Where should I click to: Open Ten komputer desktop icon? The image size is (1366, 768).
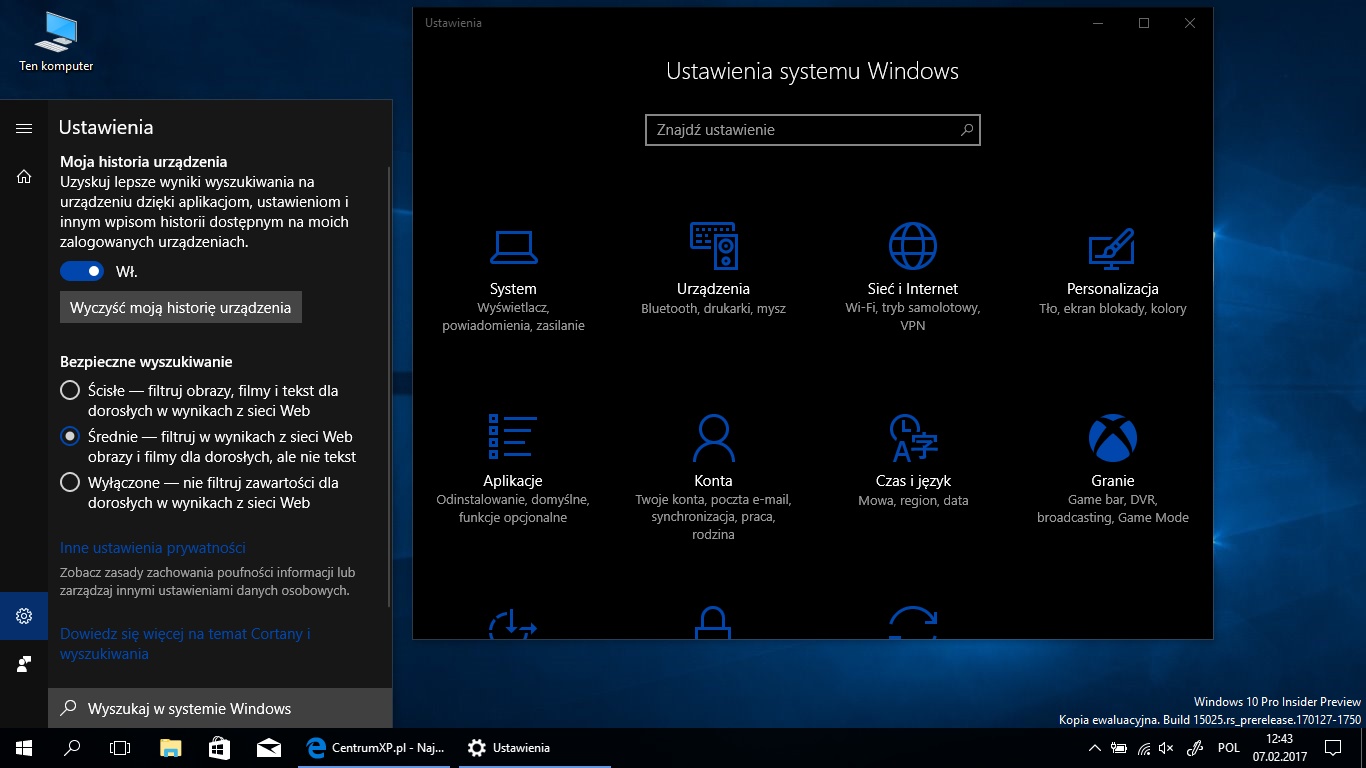(x=56, y=43)
